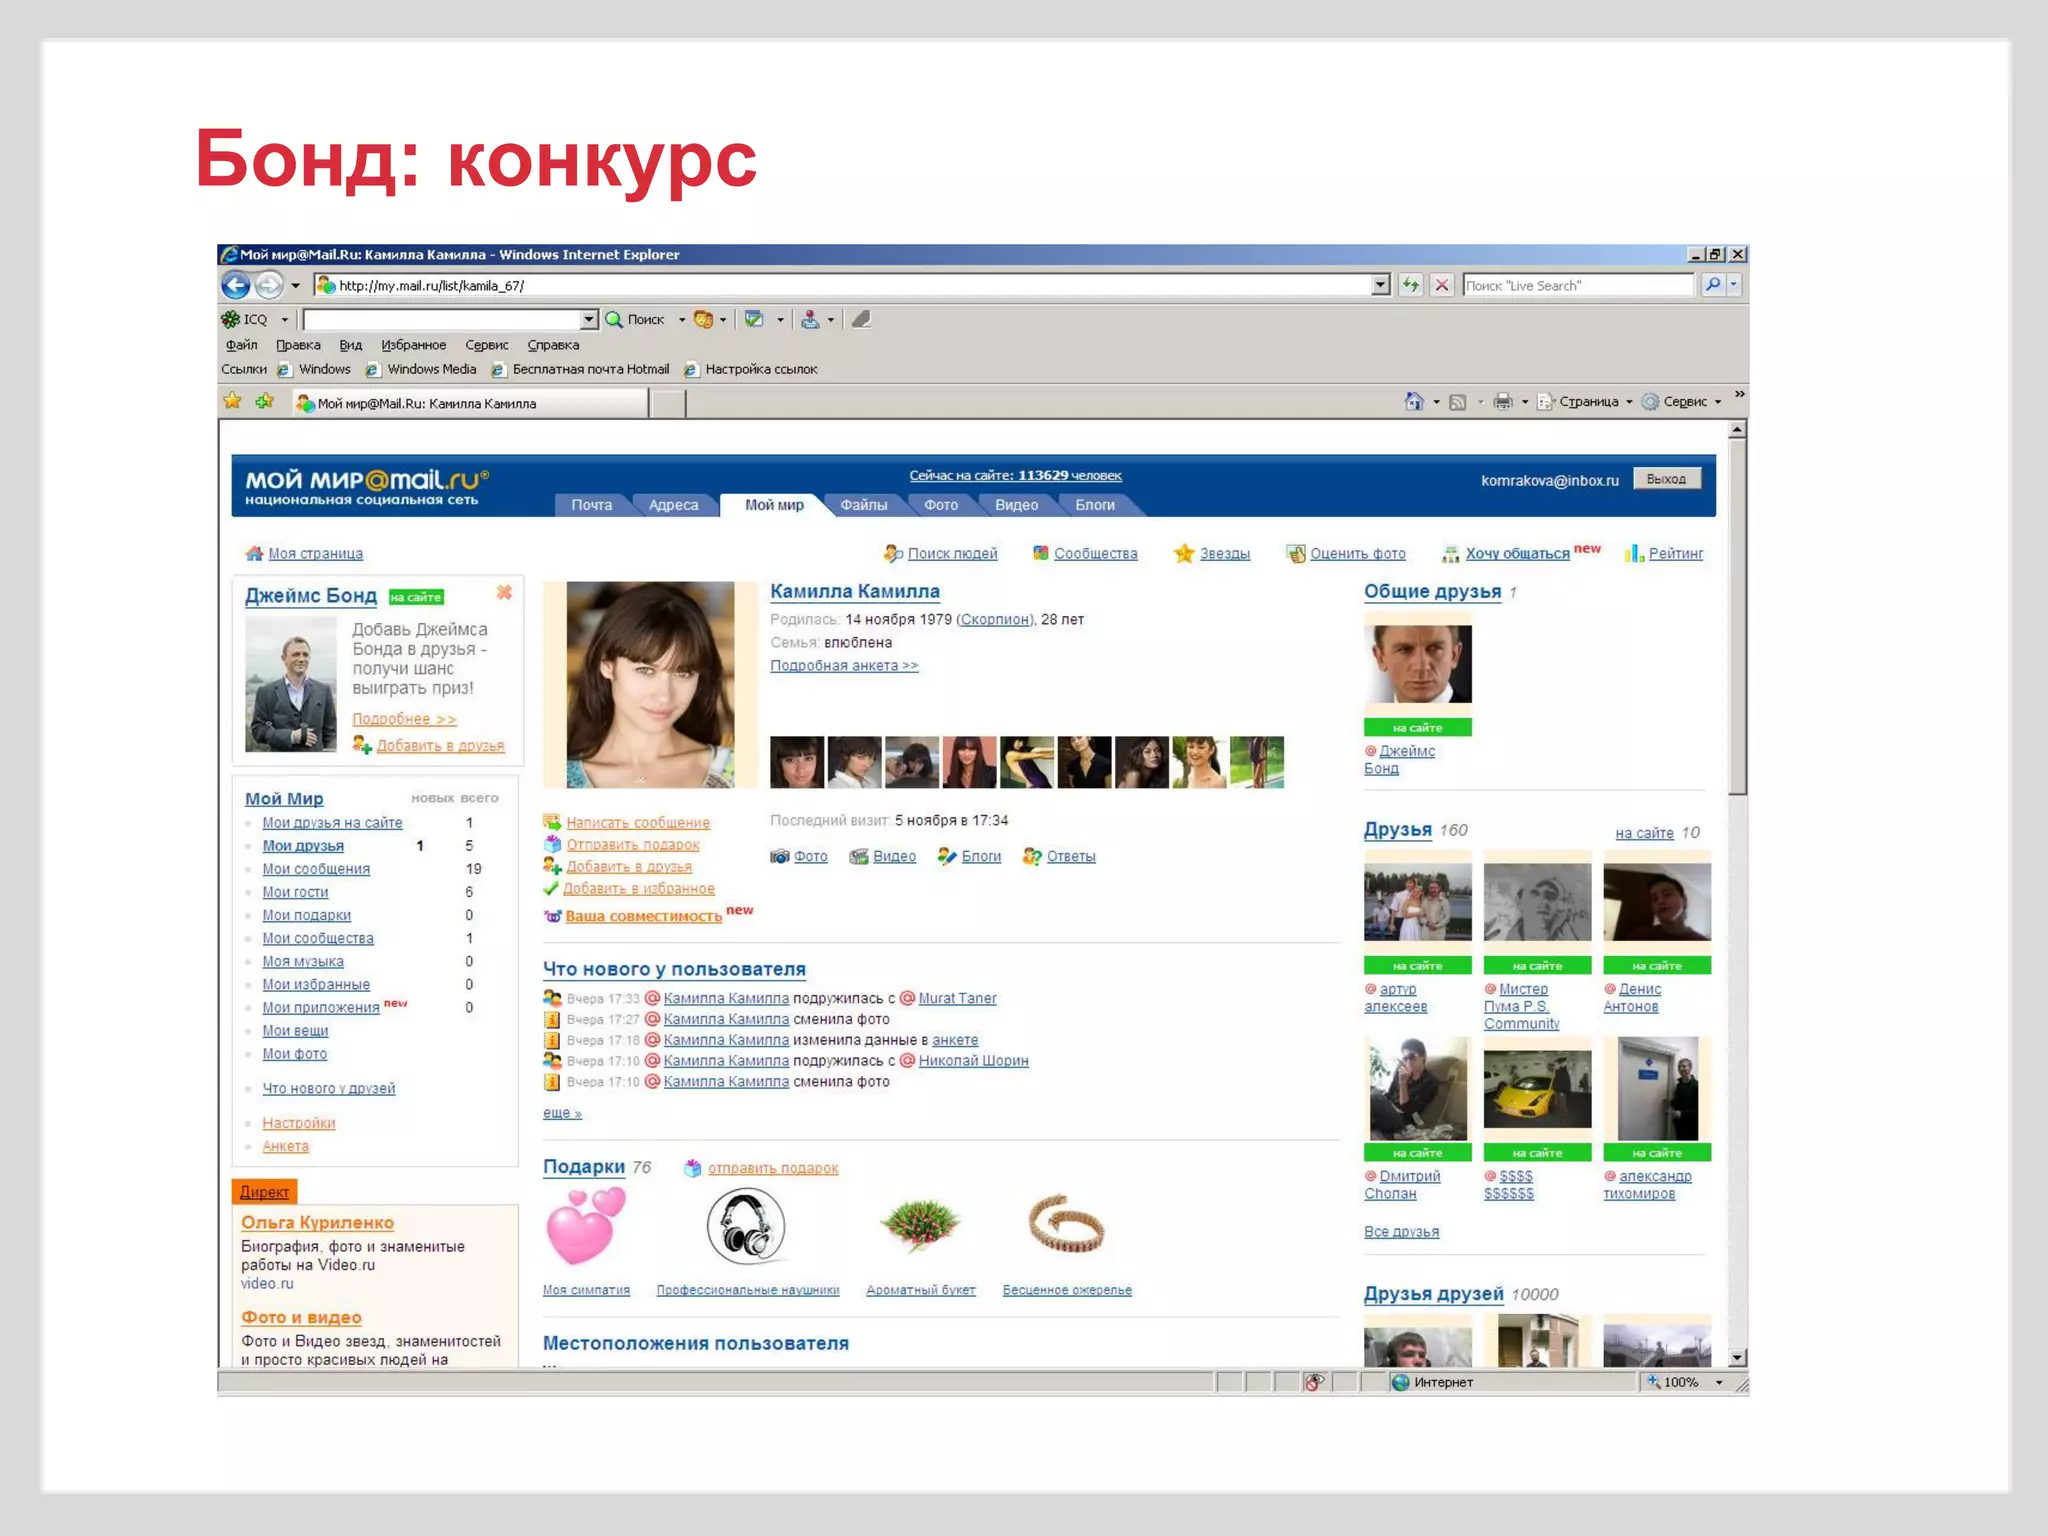Click the yellow car friend thumbnail

tap(1537, 1090)
